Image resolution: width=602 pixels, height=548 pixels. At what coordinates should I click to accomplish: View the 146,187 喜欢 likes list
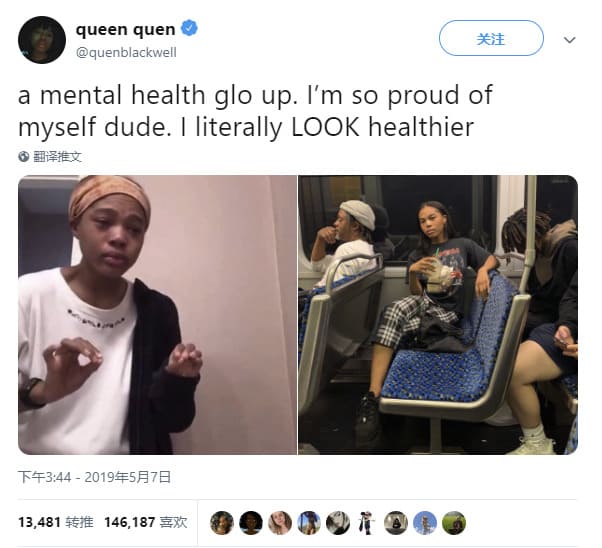146,522
